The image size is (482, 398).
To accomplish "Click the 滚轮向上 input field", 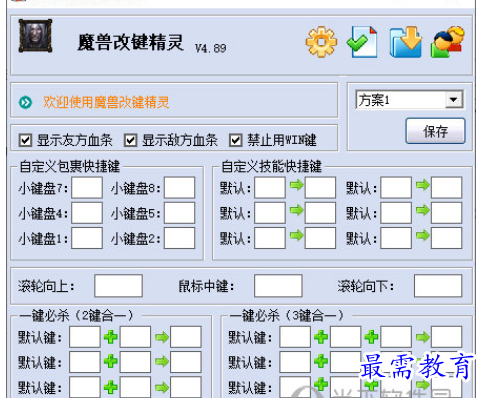I will (118, 286).
